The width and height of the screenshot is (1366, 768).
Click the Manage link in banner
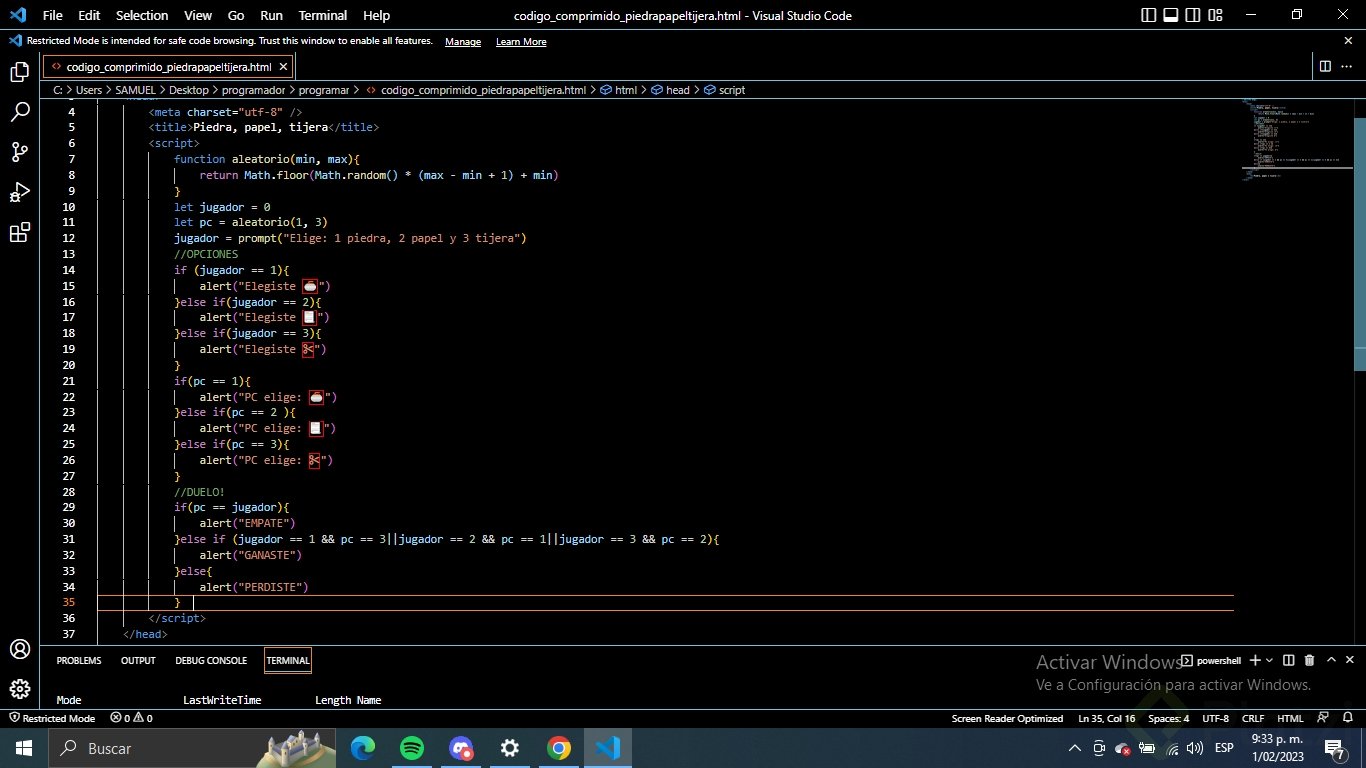(463, 42)
